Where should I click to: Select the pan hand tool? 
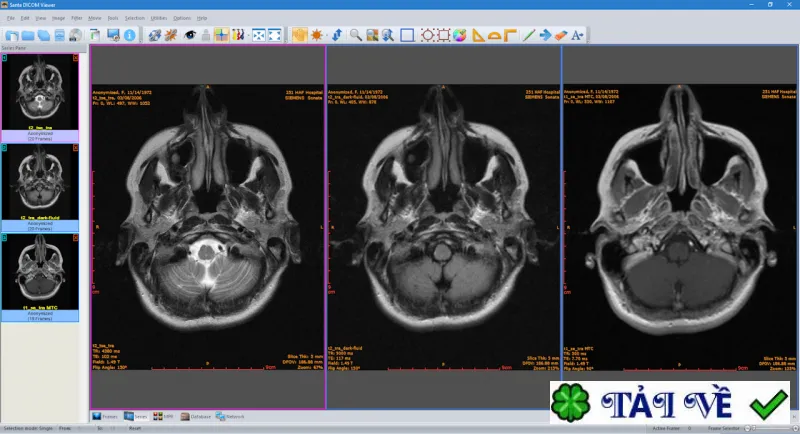coord(299,35)
